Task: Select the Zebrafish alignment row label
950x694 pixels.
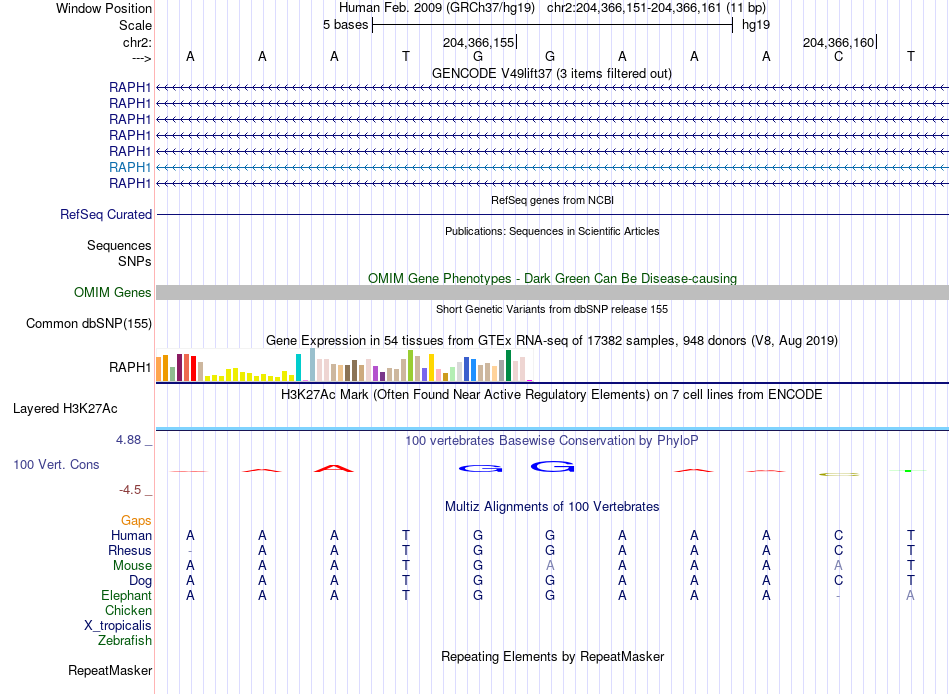Action: (x=125, y=641)
